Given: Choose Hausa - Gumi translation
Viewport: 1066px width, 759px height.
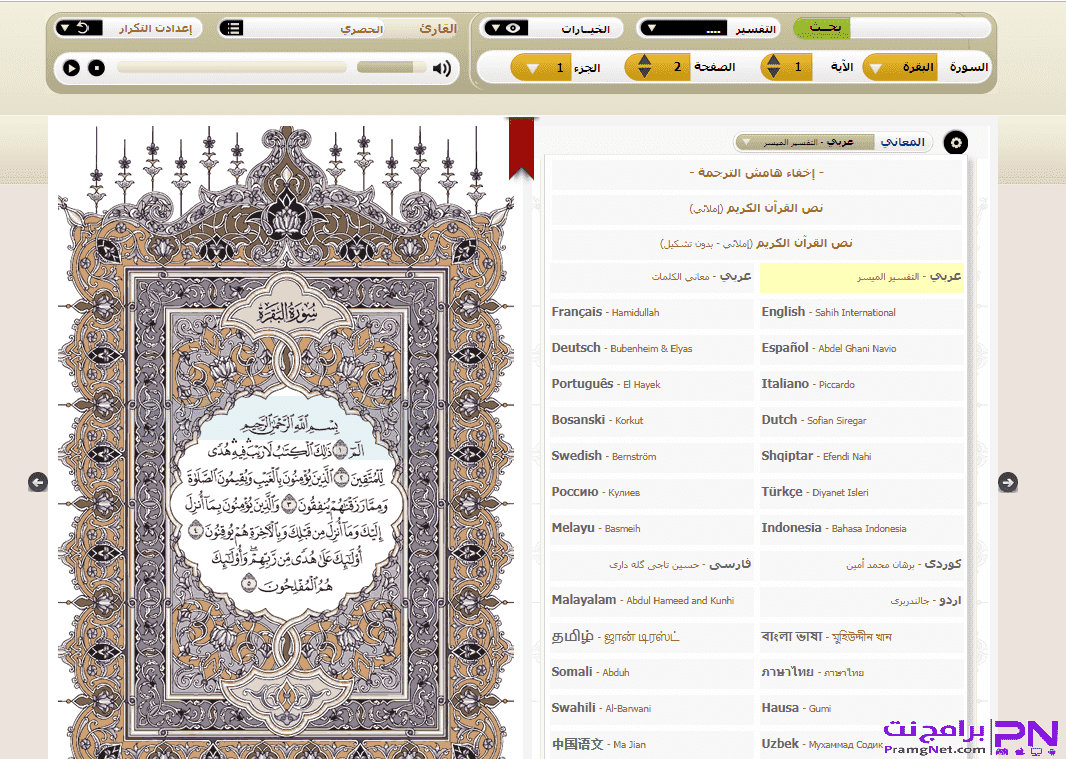Looking at the screenshot, I should point(861,709).
